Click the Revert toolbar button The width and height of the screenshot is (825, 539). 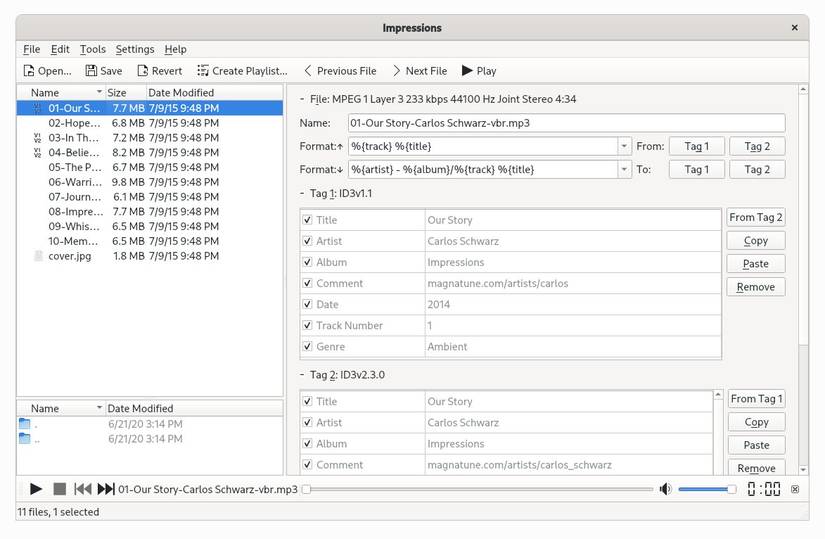coord(159,71)
